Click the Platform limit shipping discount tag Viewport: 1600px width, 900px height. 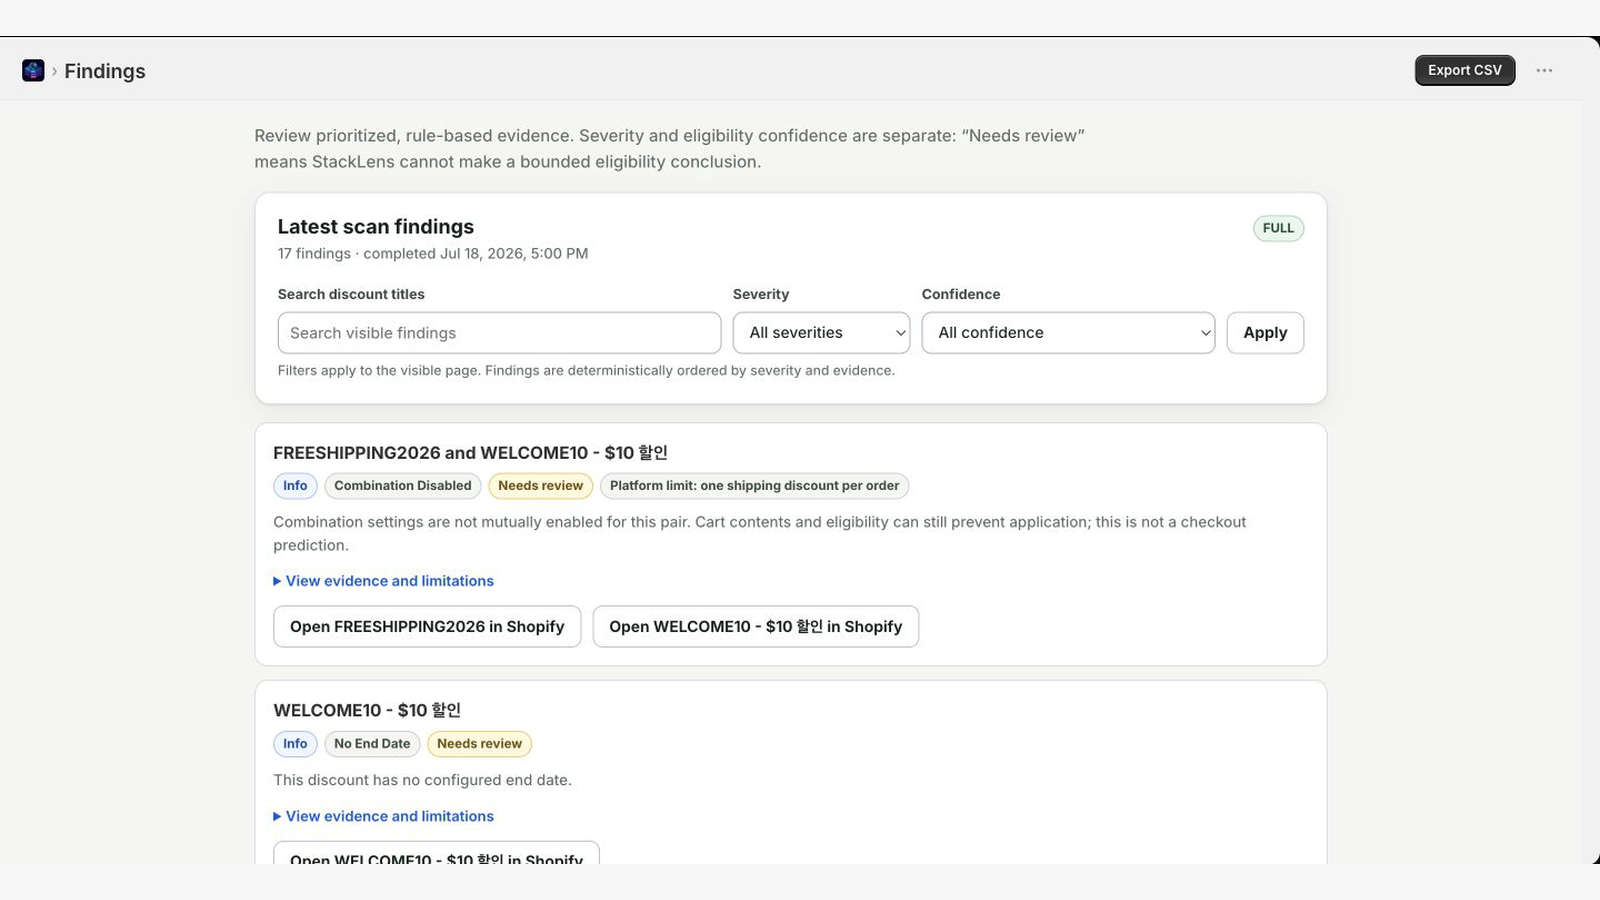coord(754,486)
